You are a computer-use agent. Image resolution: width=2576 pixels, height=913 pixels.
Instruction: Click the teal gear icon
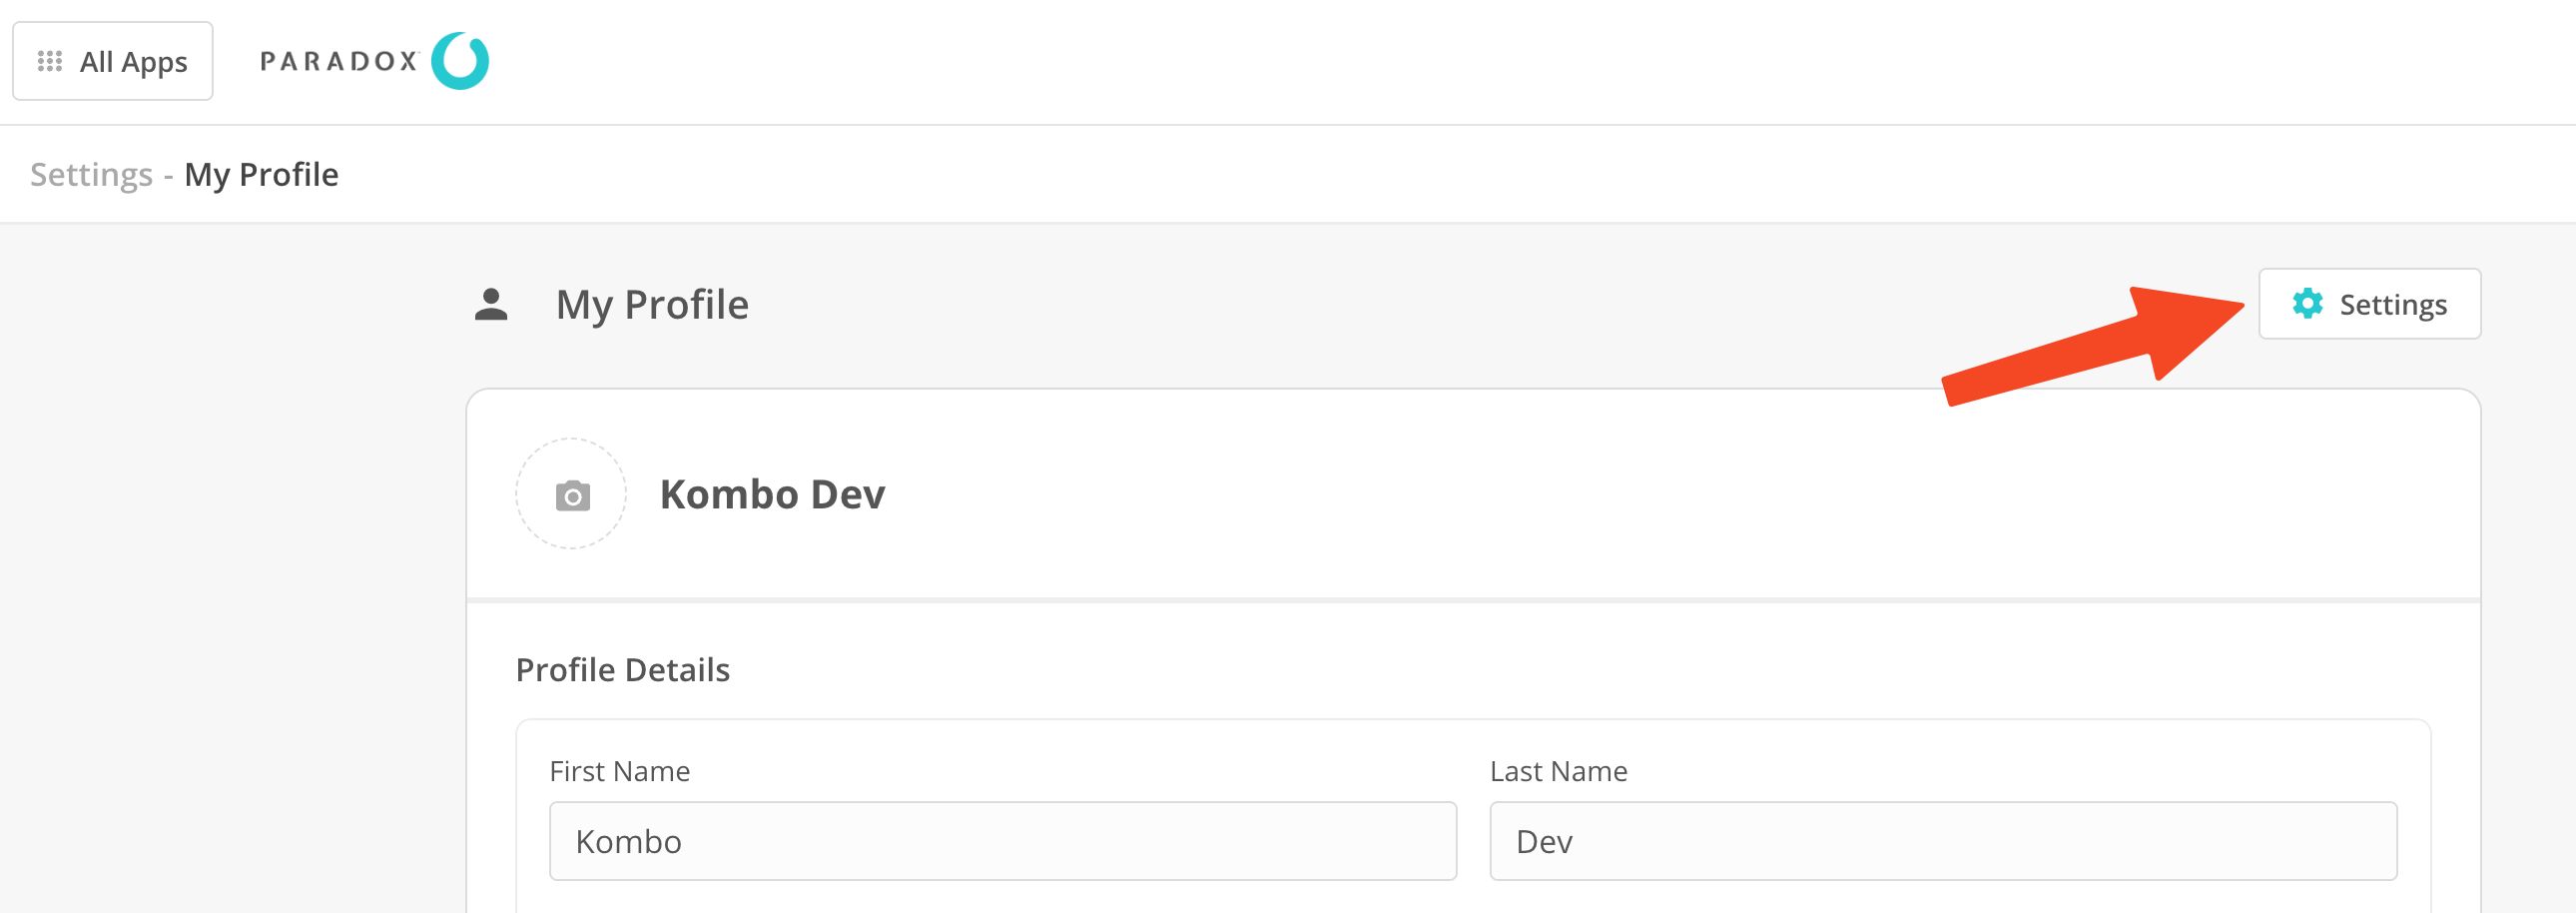[2307, 304]
